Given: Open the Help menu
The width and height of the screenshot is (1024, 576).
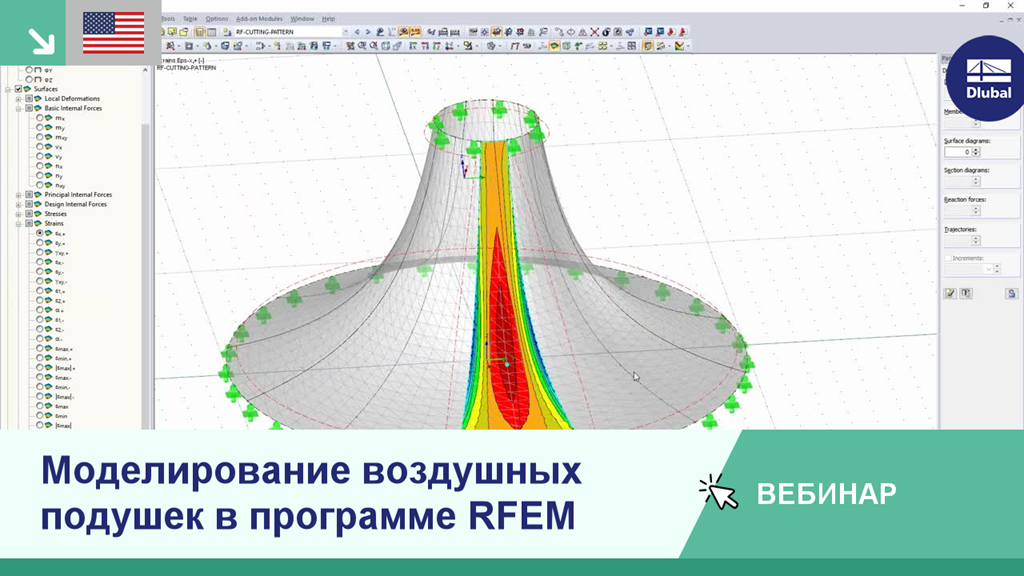Looking at the screenshot, I should point(328,19).
